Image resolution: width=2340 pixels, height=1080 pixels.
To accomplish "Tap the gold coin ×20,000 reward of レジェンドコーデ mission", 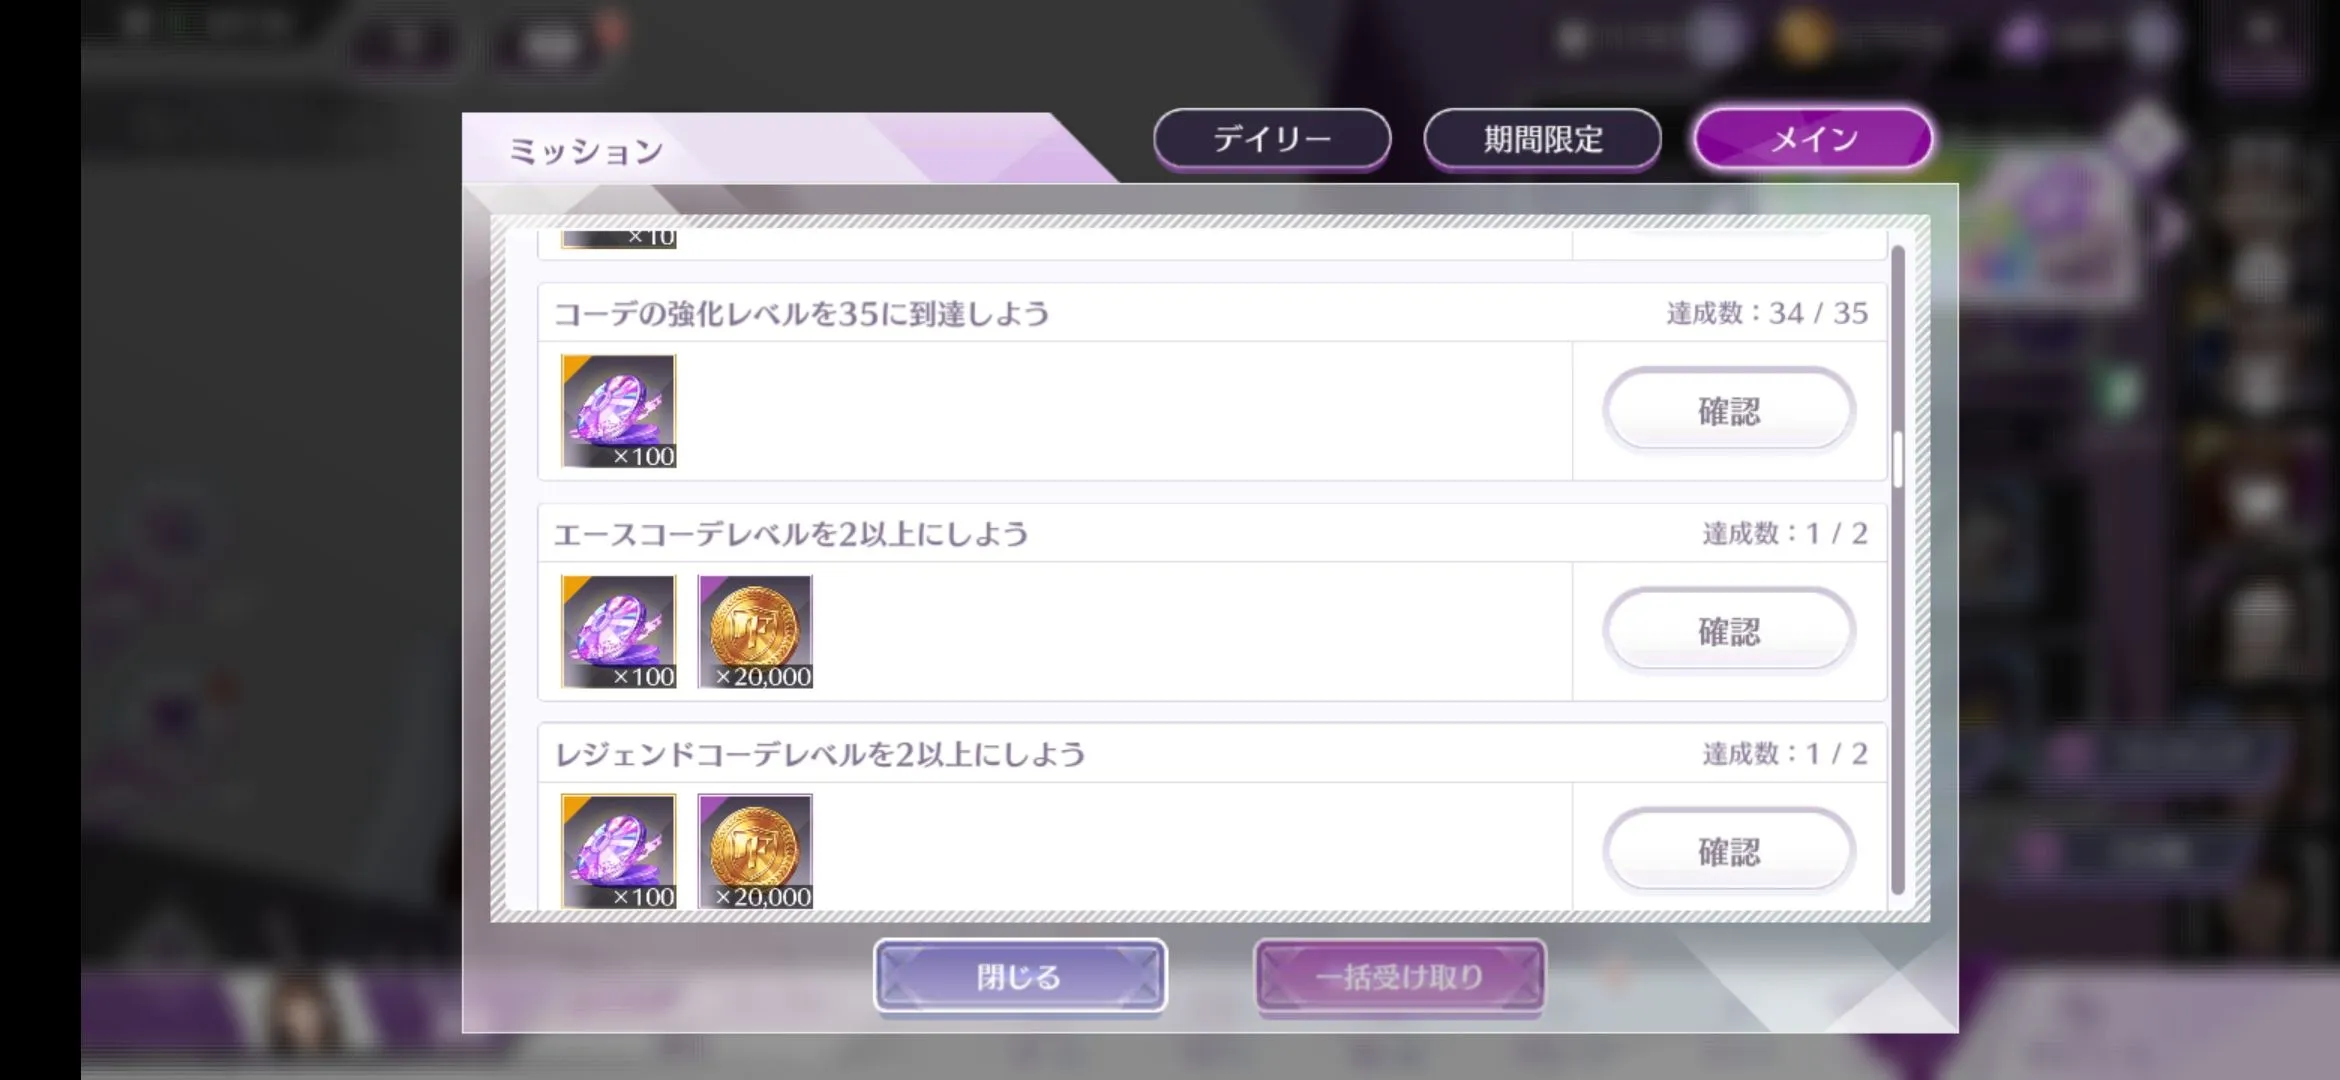I will click(x=755, y=851).
